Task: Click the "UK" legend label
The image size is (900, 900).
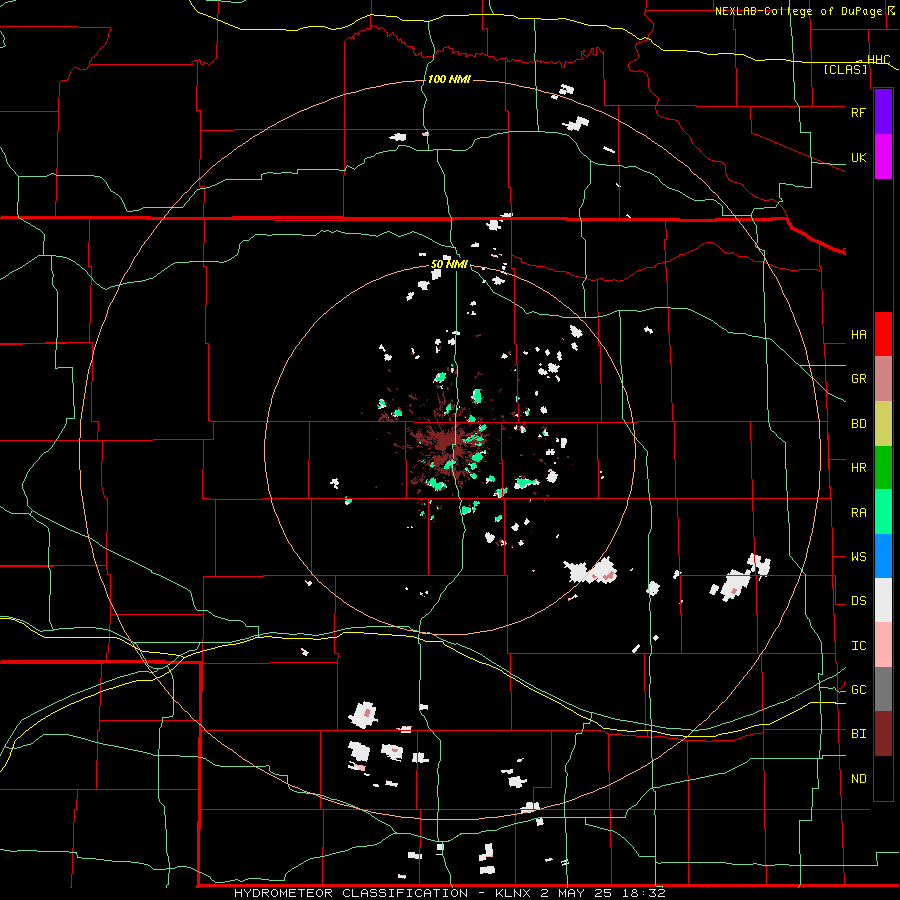Action: pyautogui.click(x=858, y=157)
